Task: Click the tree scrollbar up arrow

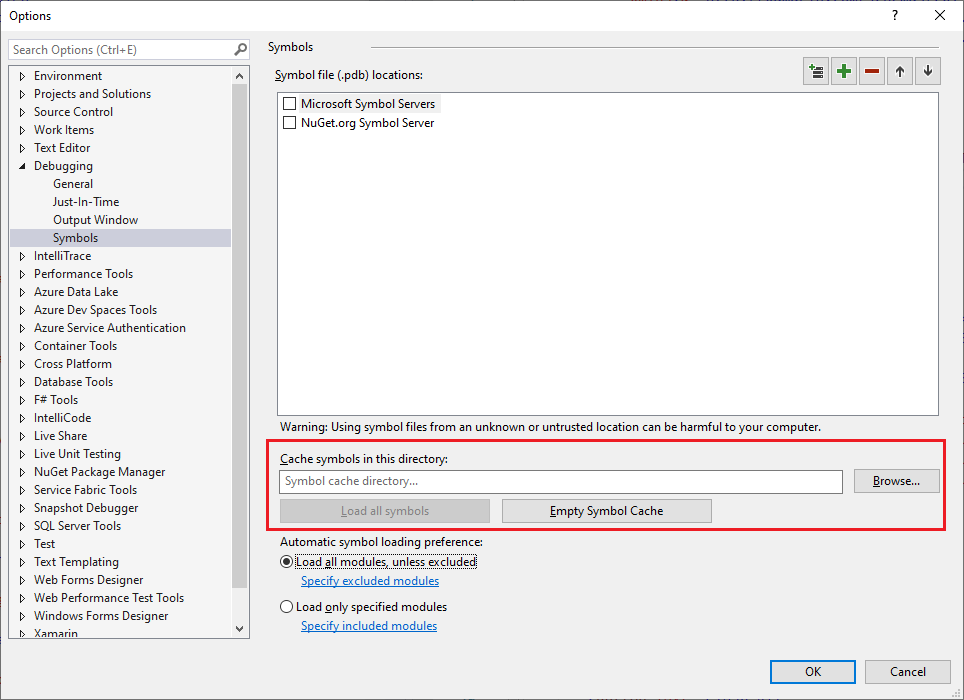Action: click(x=240, y=76)
